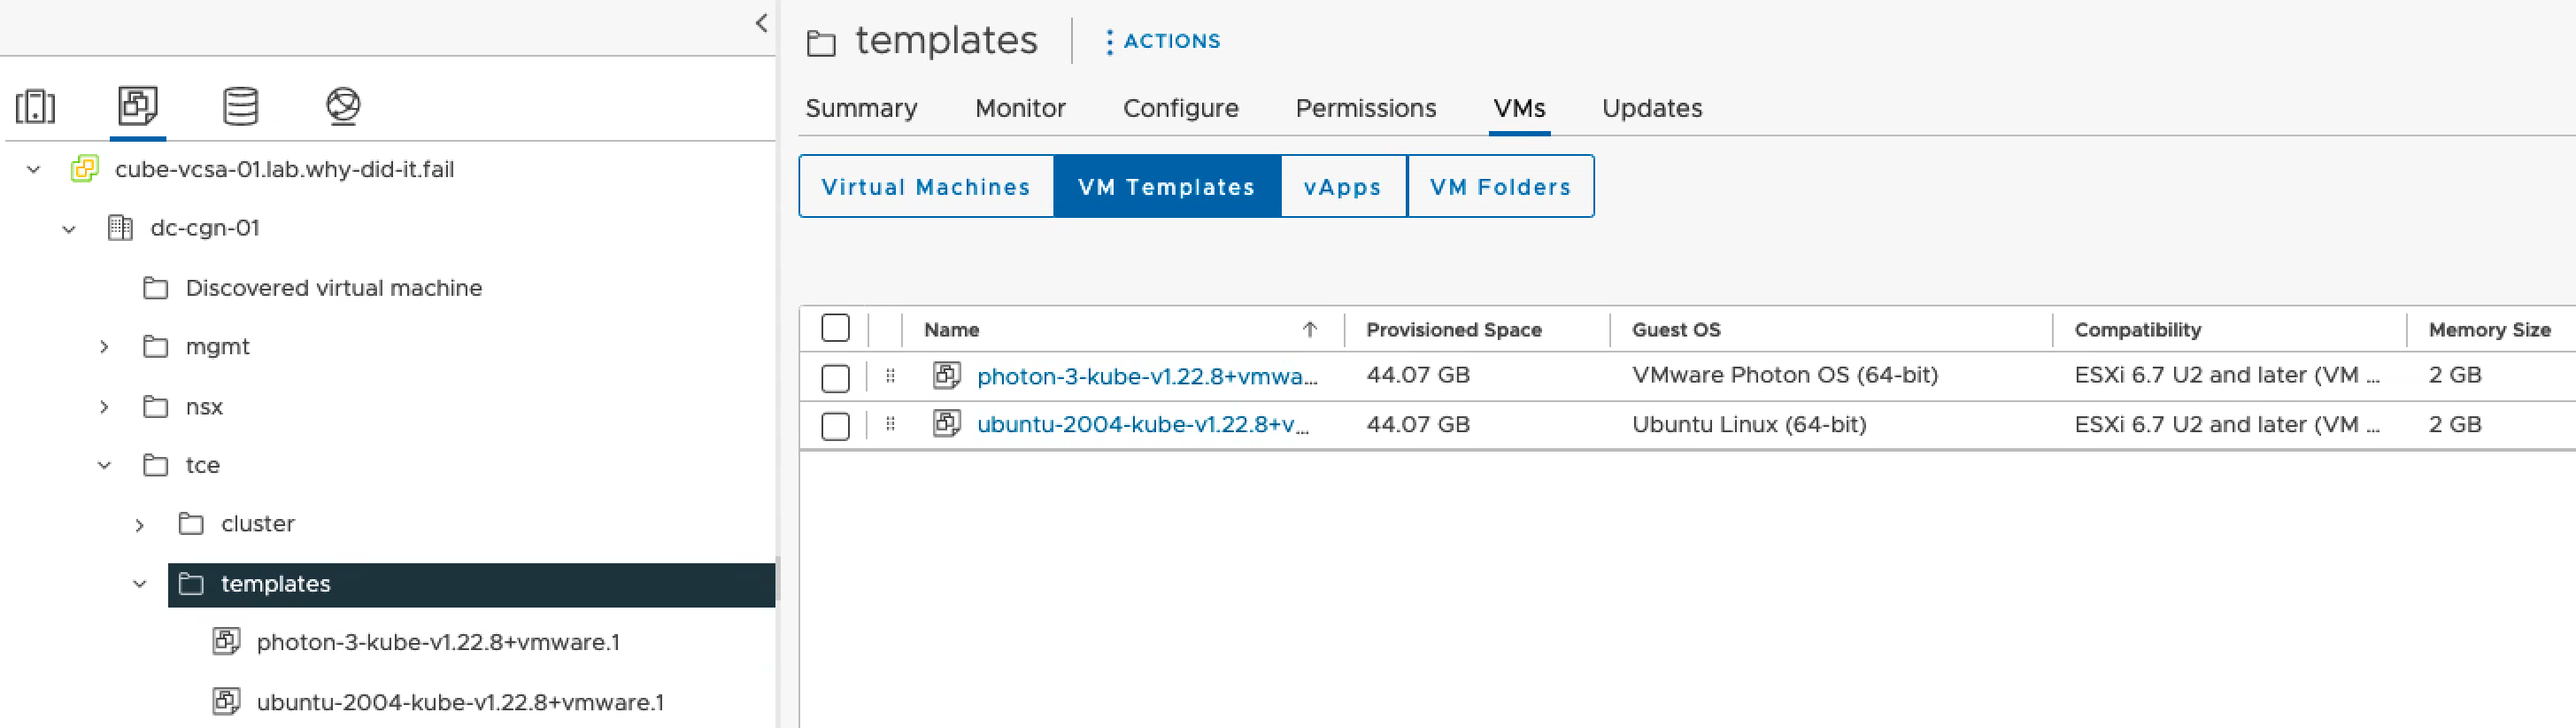Open the Networking inventory icon

[x=343, y=106]
